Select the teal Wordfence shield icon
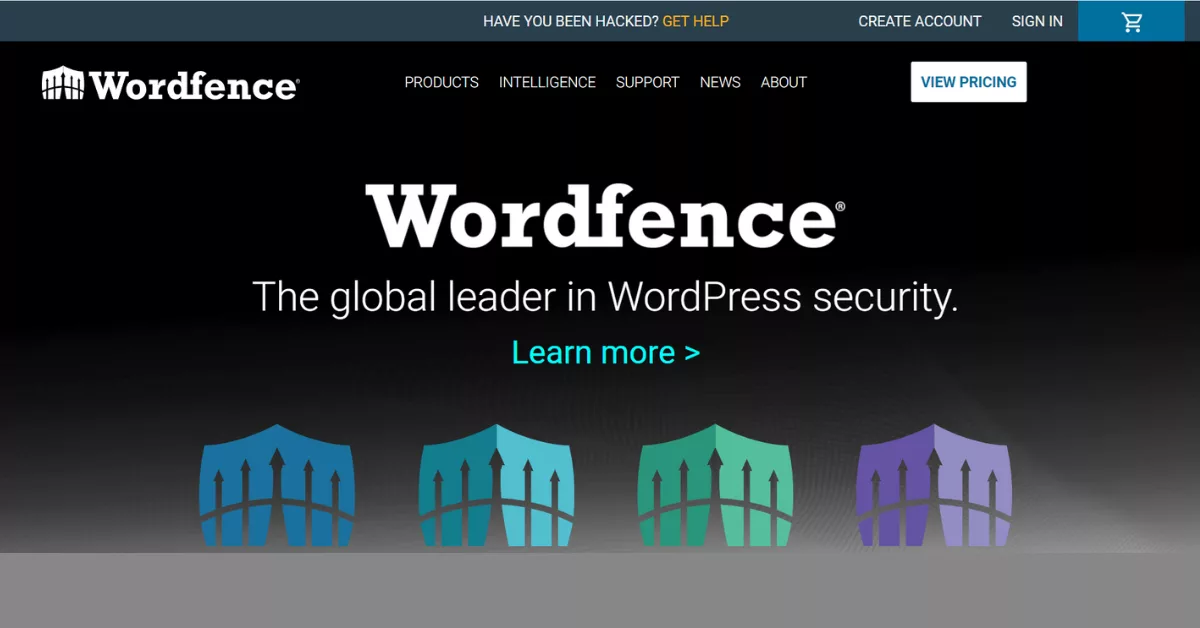Screen dimensions: 1200x628 (x=496, y=485)
